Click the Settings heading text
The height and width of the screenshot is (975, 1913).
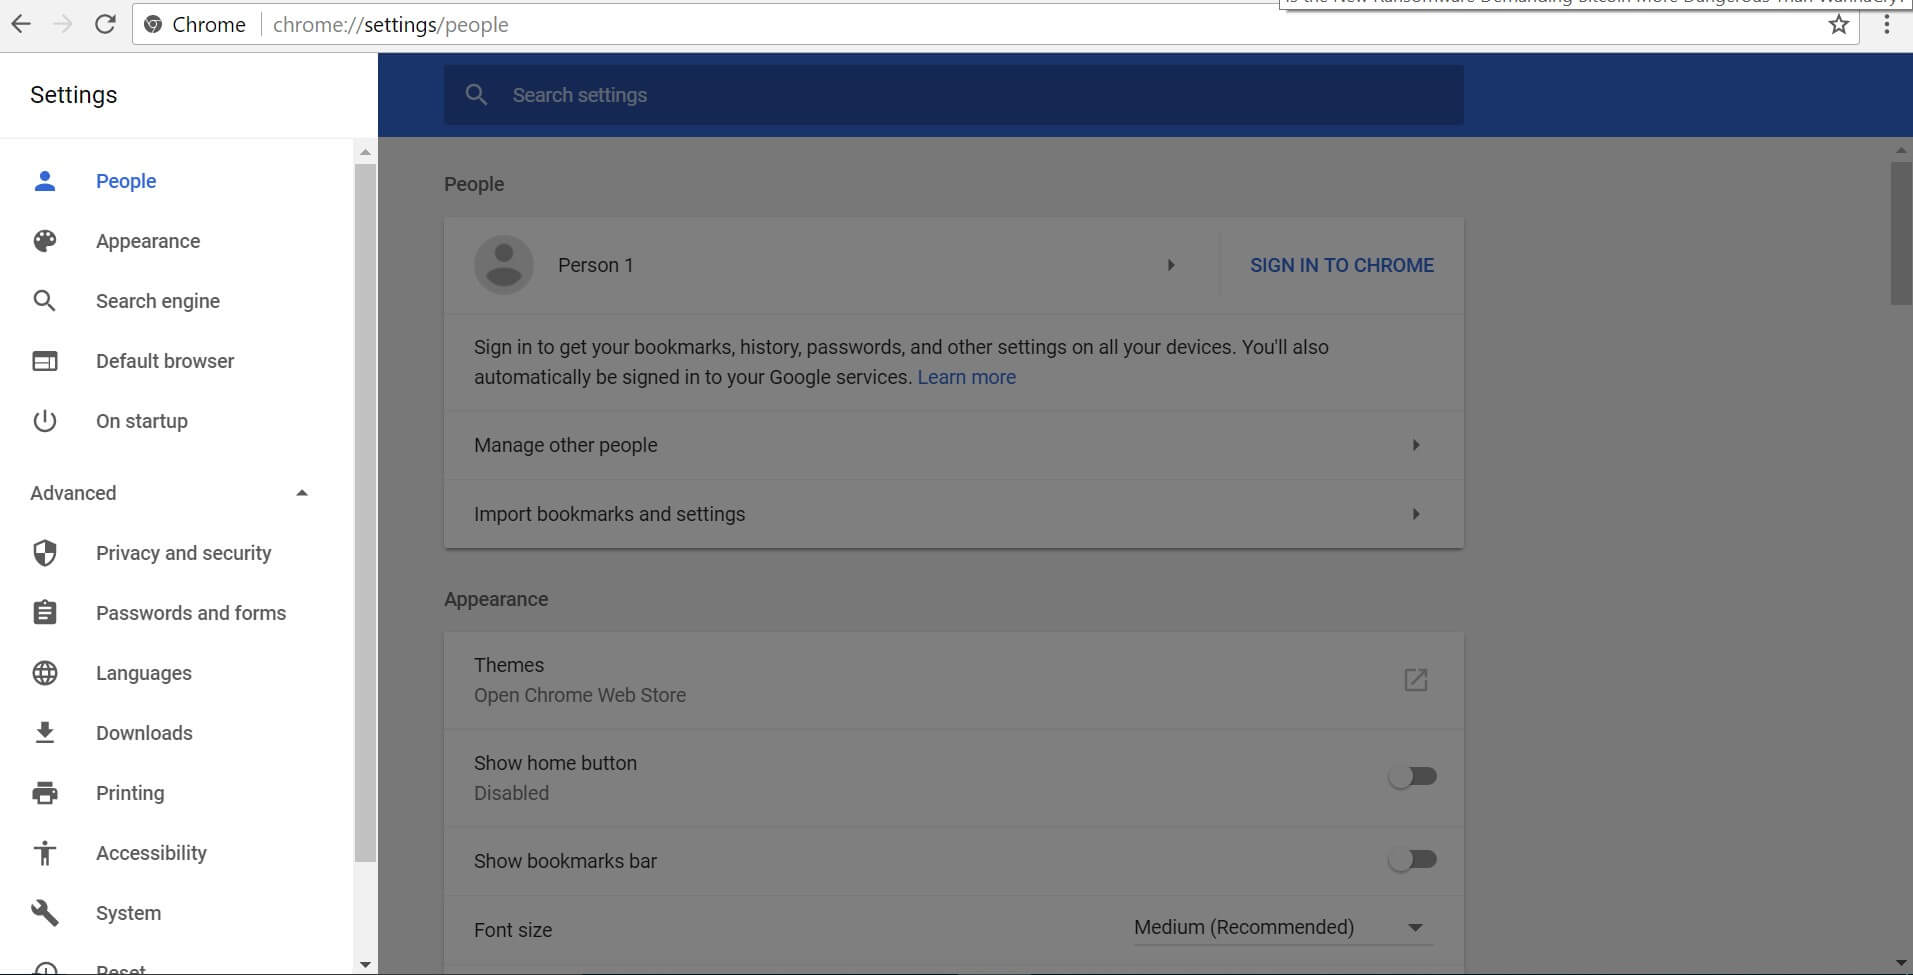pyautogui.click(x=74, y=95)
